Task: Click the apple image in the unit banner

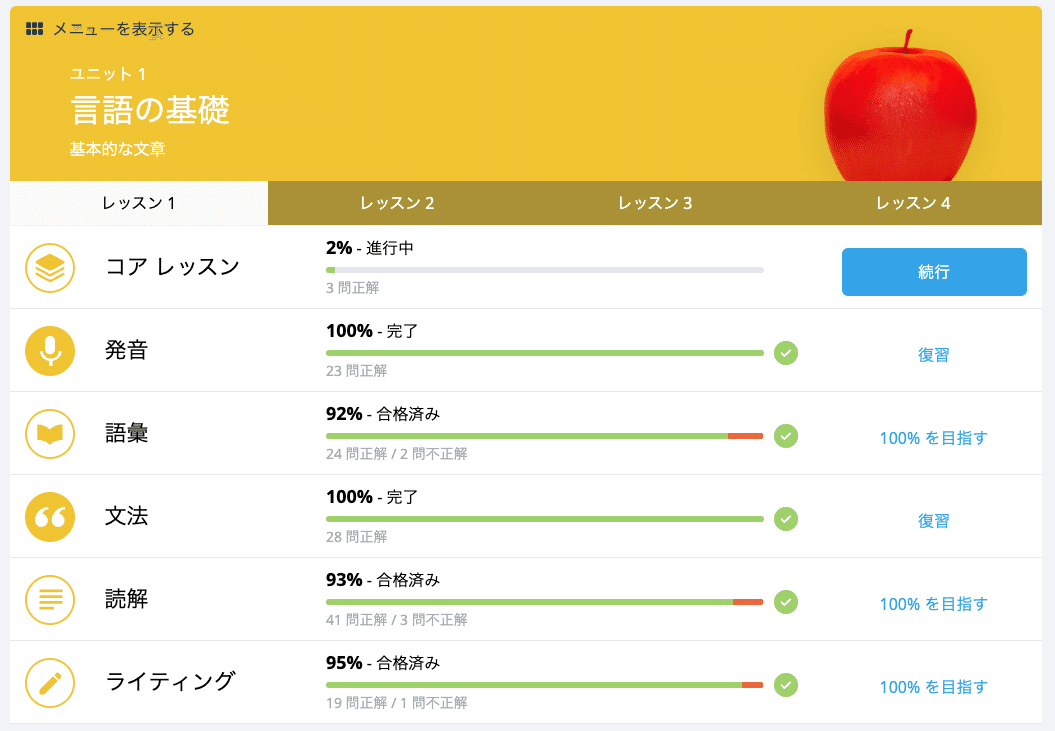Action: click(x=898, y=110)
